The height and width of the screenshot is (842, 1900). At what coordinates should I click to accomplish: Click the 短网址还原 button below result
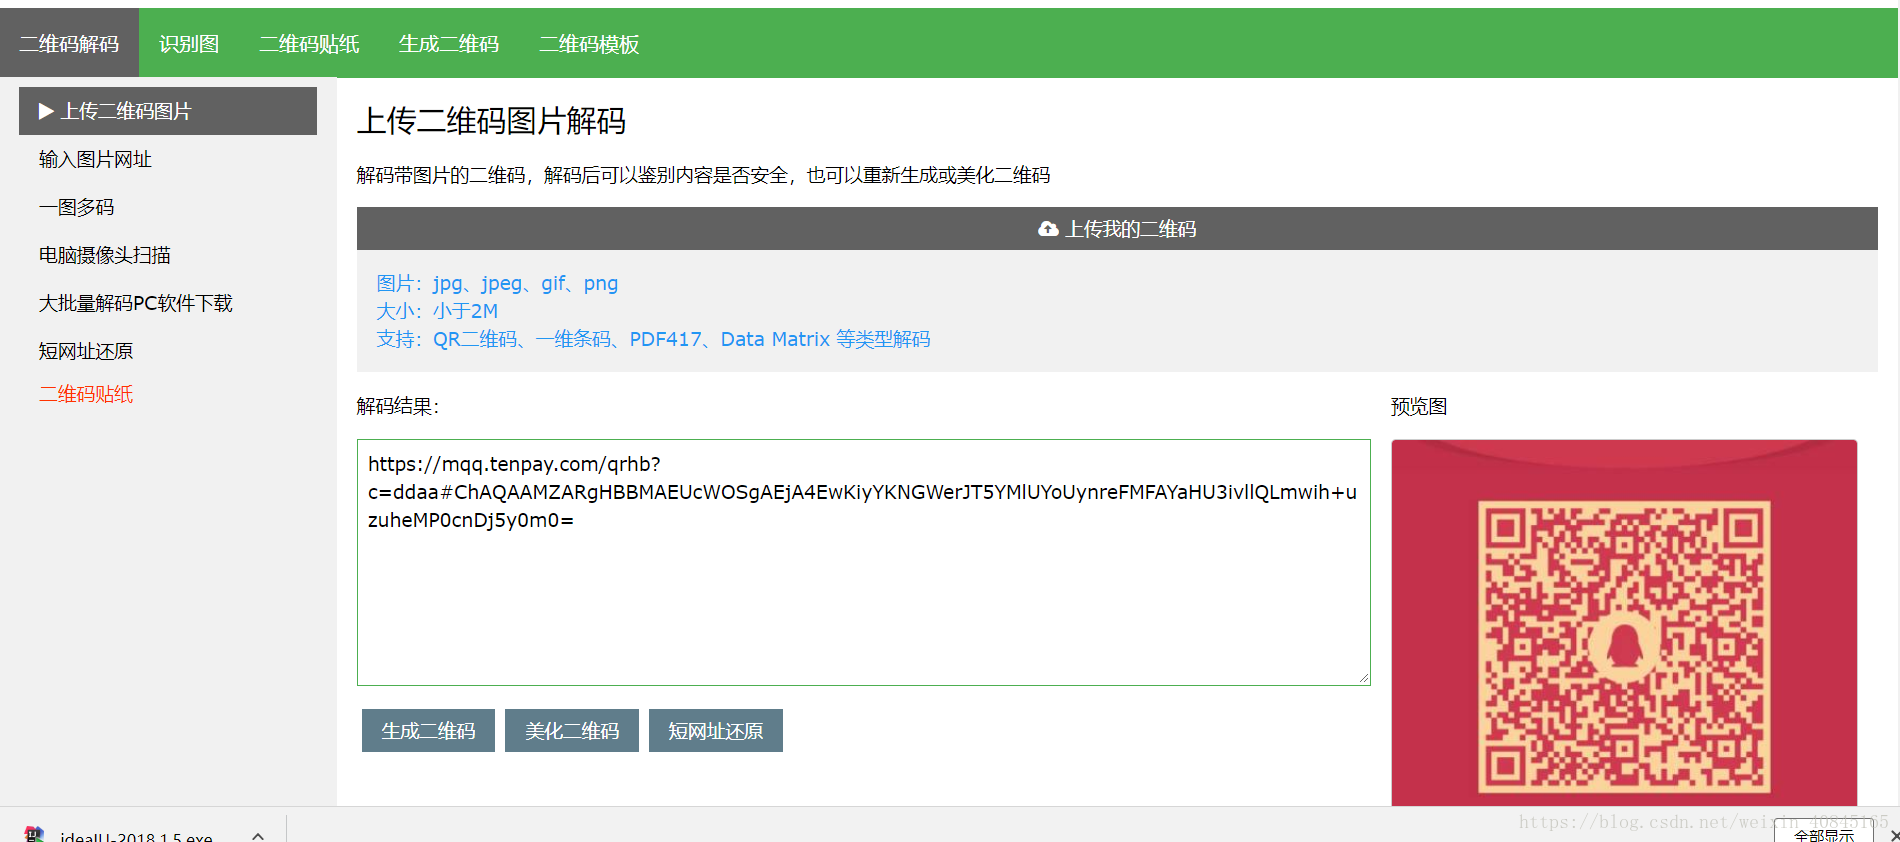(716, 731)
